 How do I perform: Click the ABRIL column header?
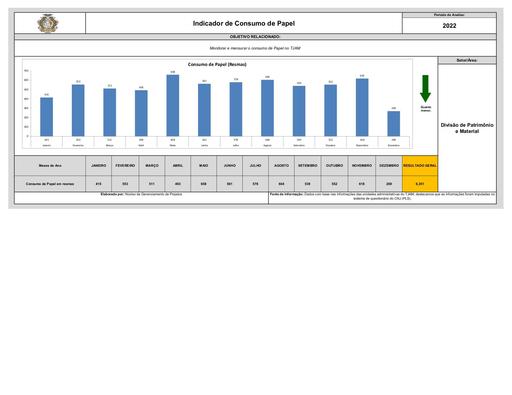(x=178, y=166)
